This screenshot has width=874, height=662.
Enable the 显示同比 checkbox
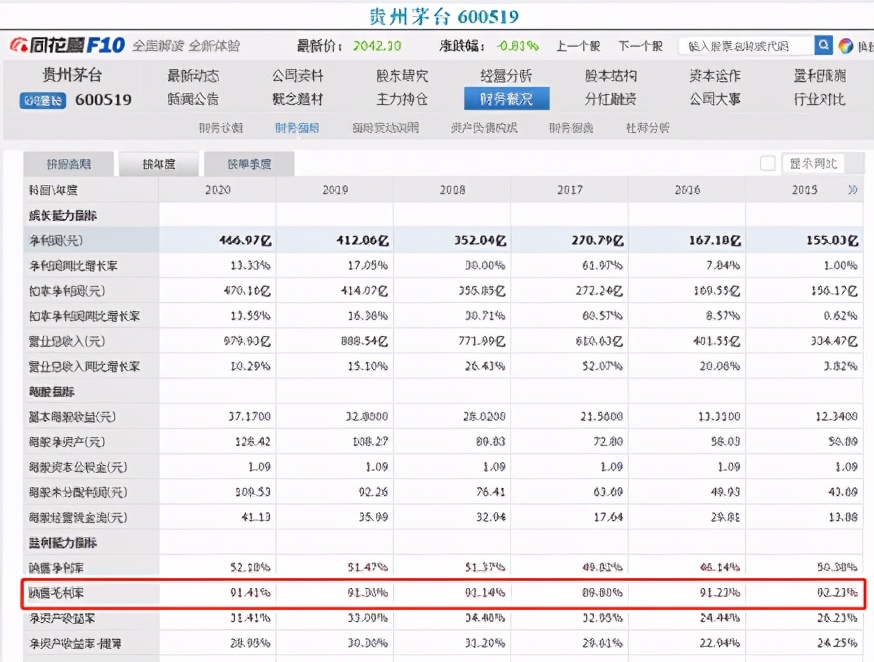[x=767, y=163]
